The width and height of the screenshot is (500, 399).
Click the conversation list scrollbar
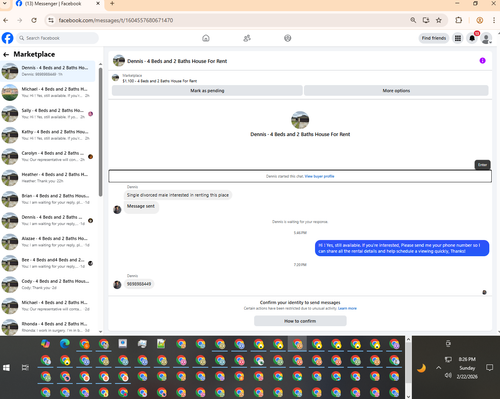100,132
